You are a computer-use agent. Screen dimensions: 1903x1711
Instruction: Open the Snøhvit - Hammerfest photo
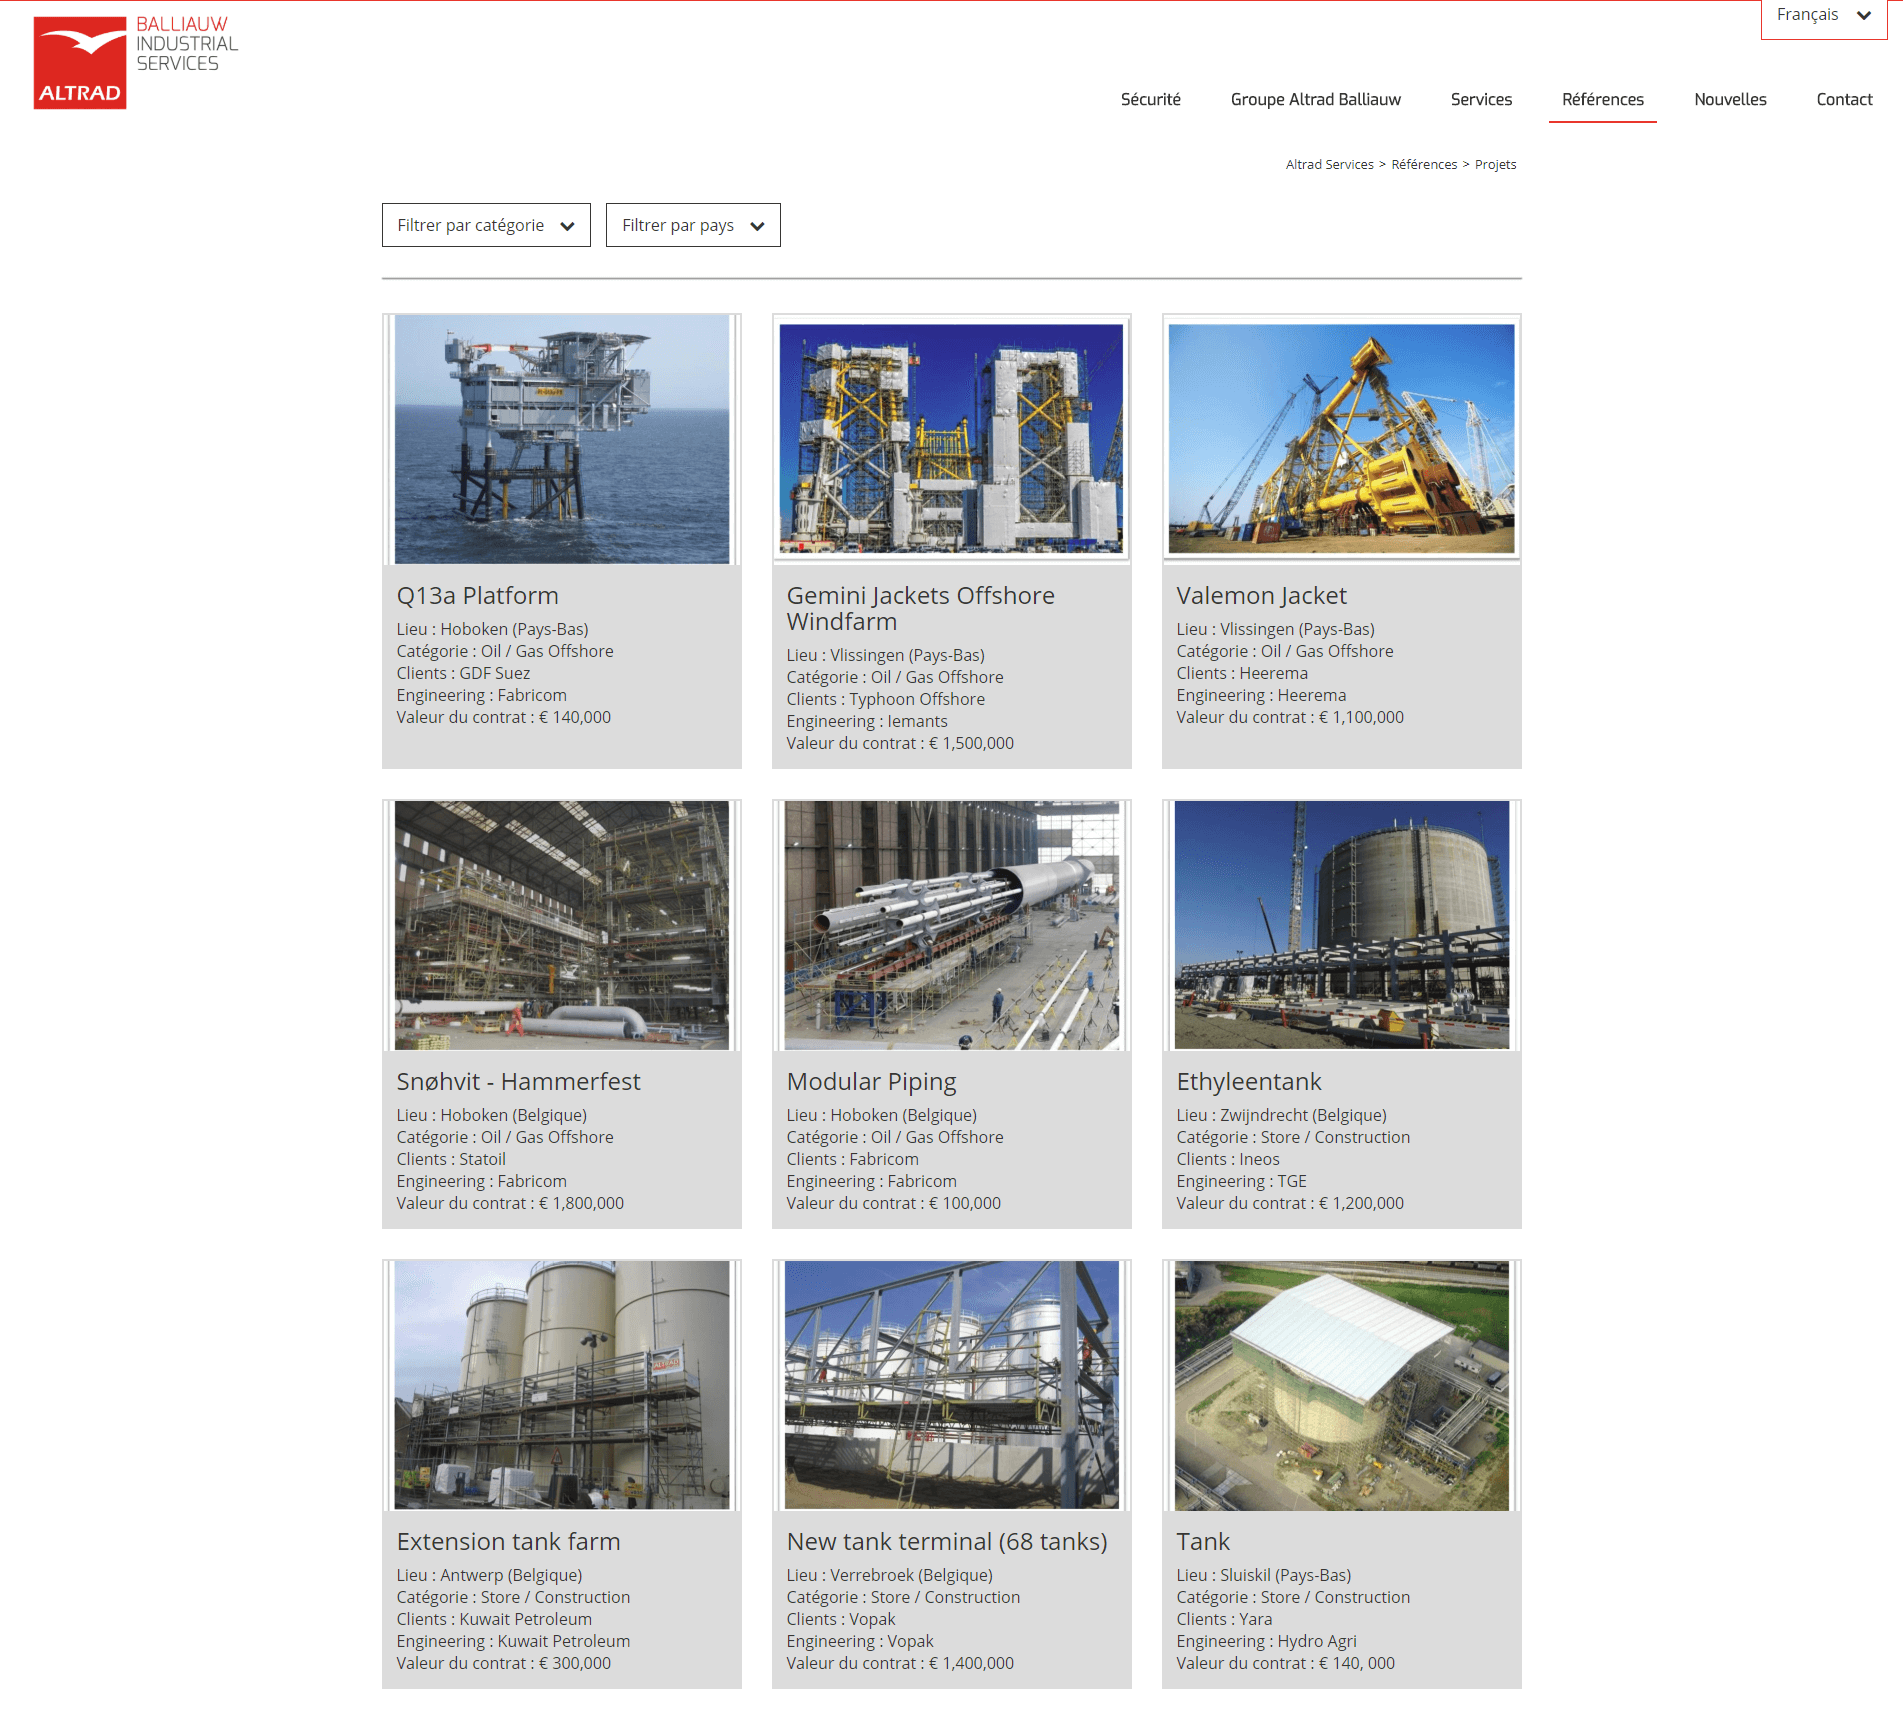(562, 925)
